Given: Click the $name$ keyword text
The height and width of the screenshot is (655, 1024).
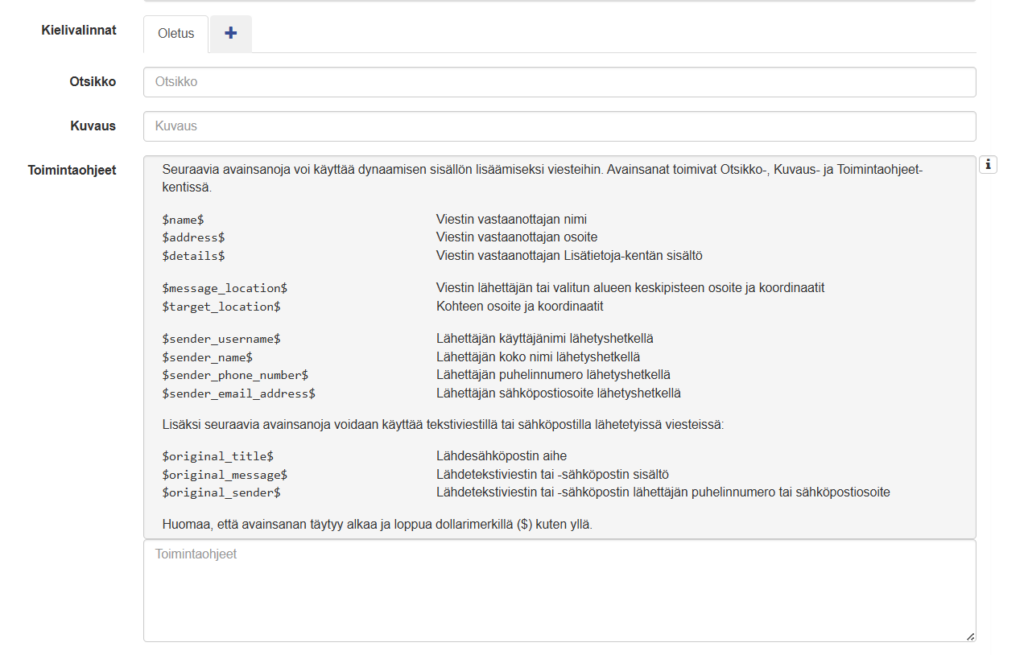Looking at the screenshot, I should [x=183, y=219].
